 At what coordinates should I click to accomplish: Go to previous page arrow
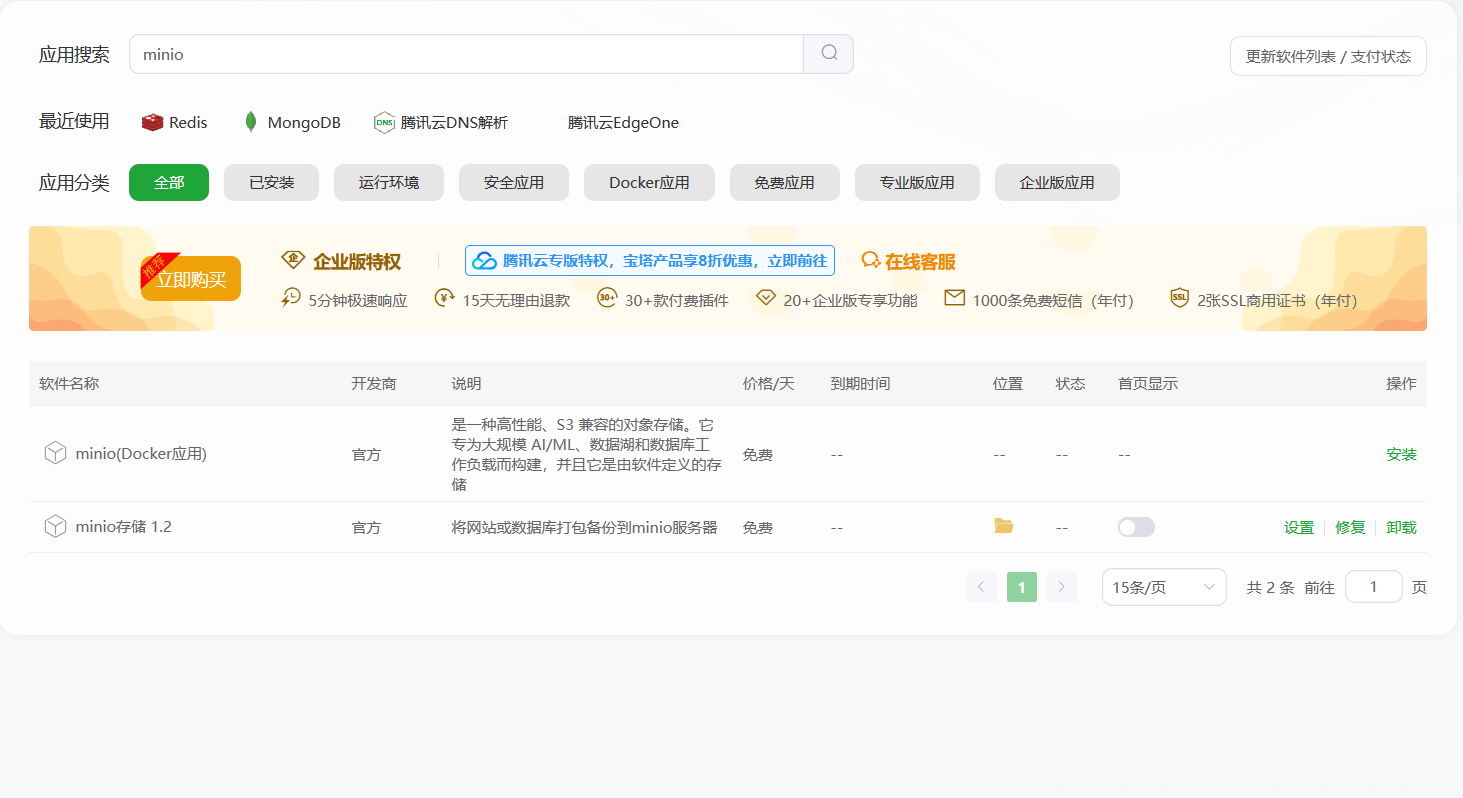[x=981, y=587]
